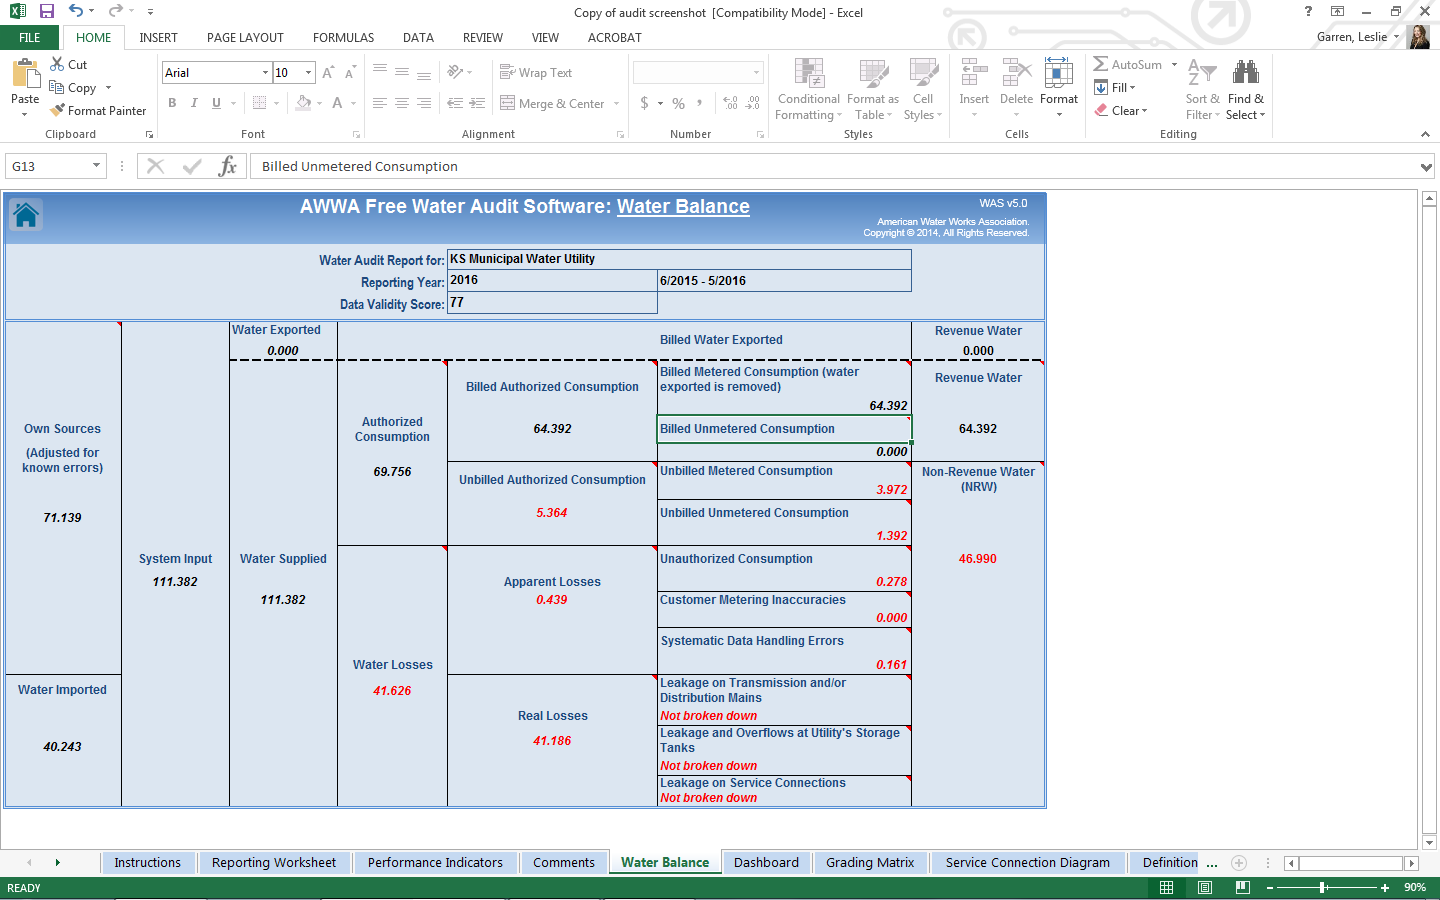Image resolution: width=1440 pixels, height=900 pixels.
Task: Switch to Page Layout view in status bar
Action: 1204,887
